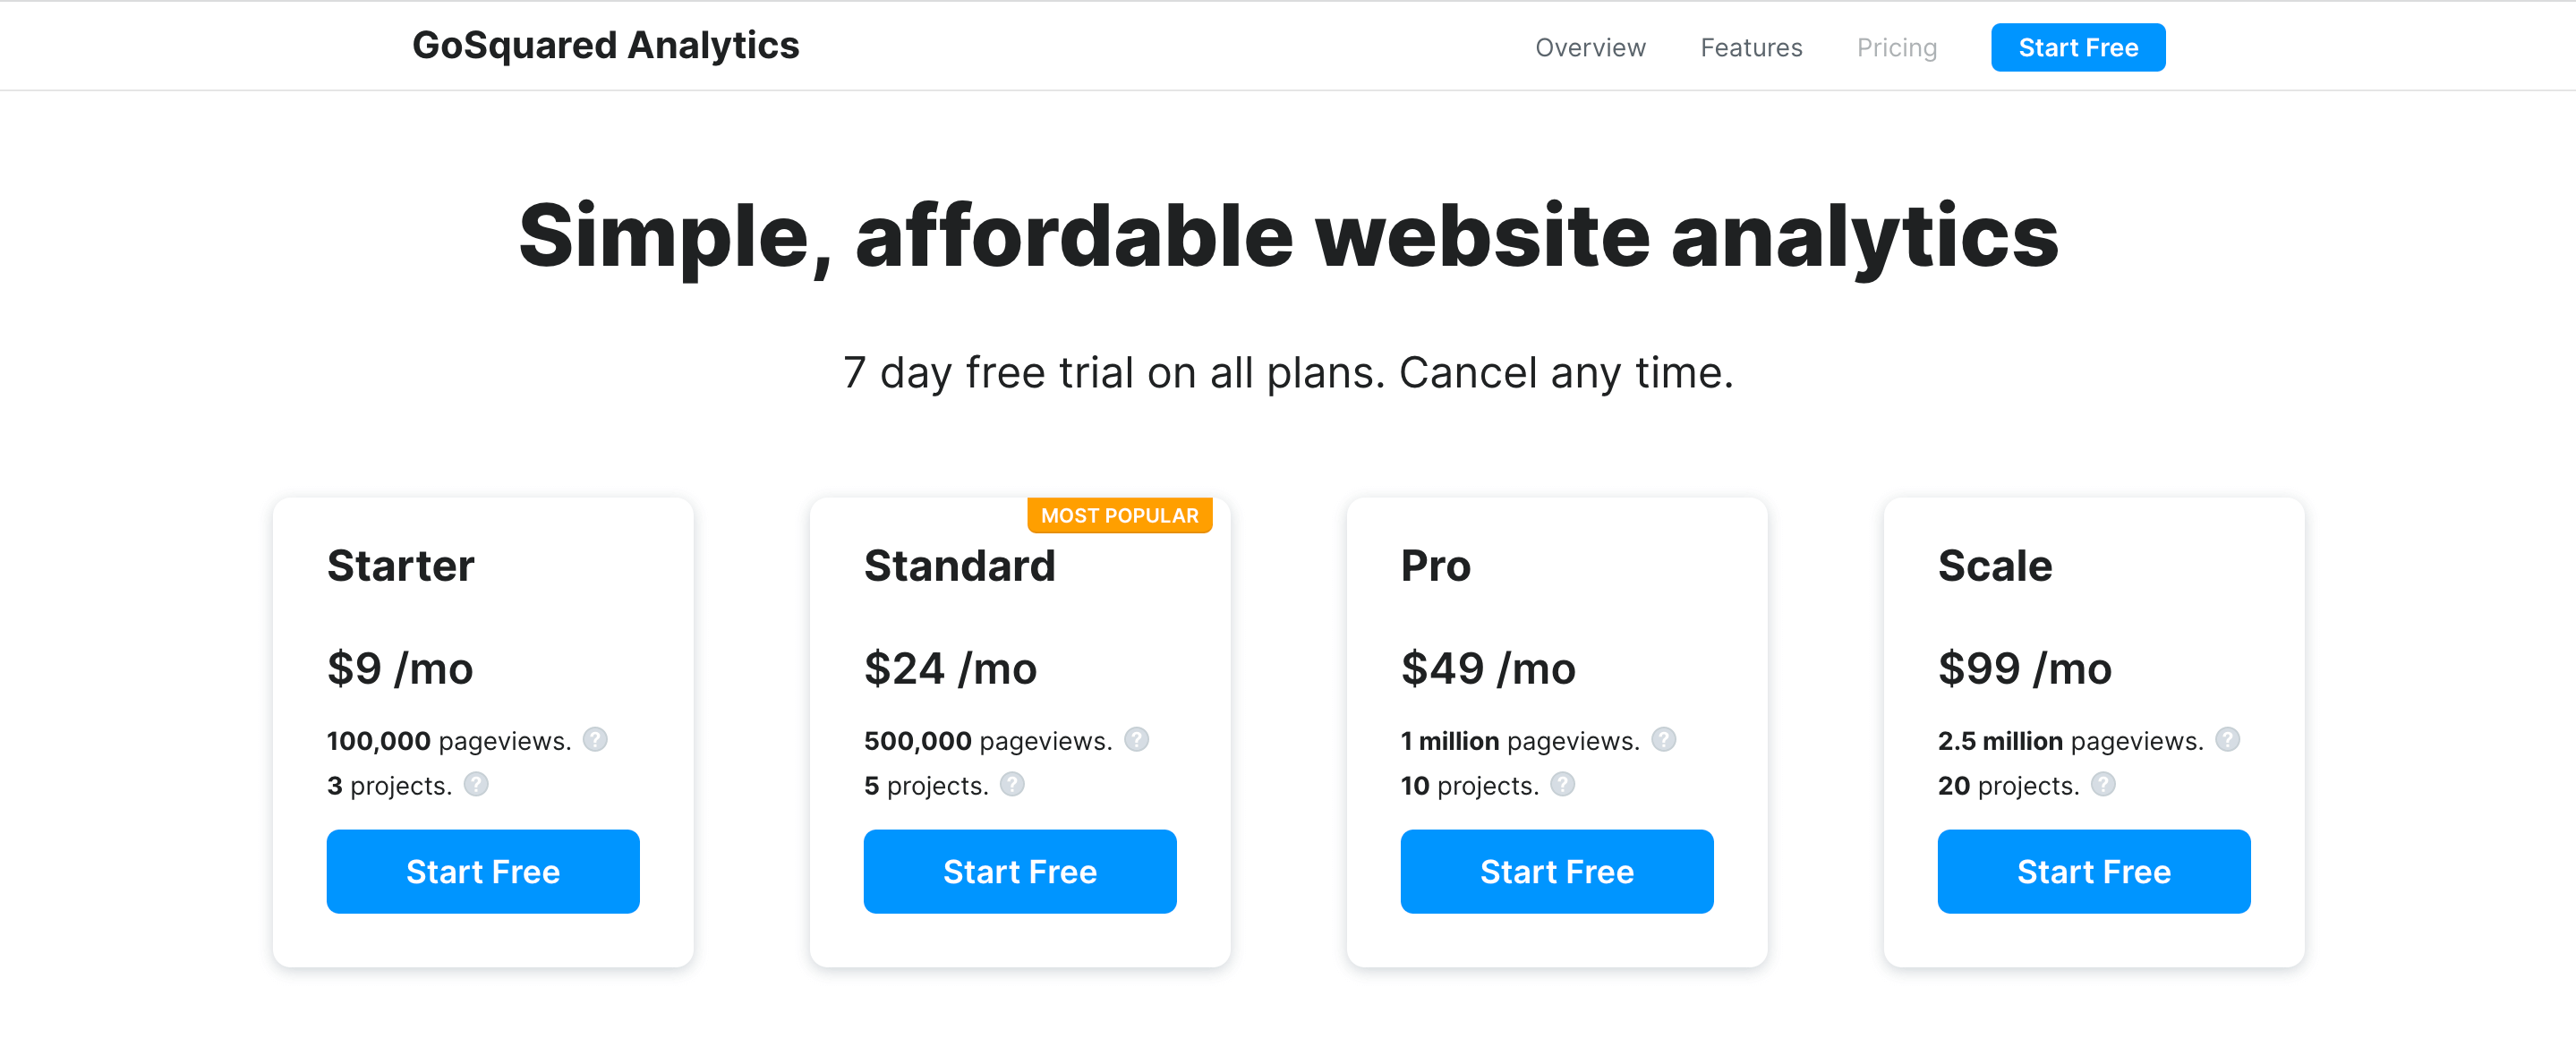Click help icon beside Scale 2.5 million pageviews
Screen dimensions: 2576x1047
coord(2227,740)
